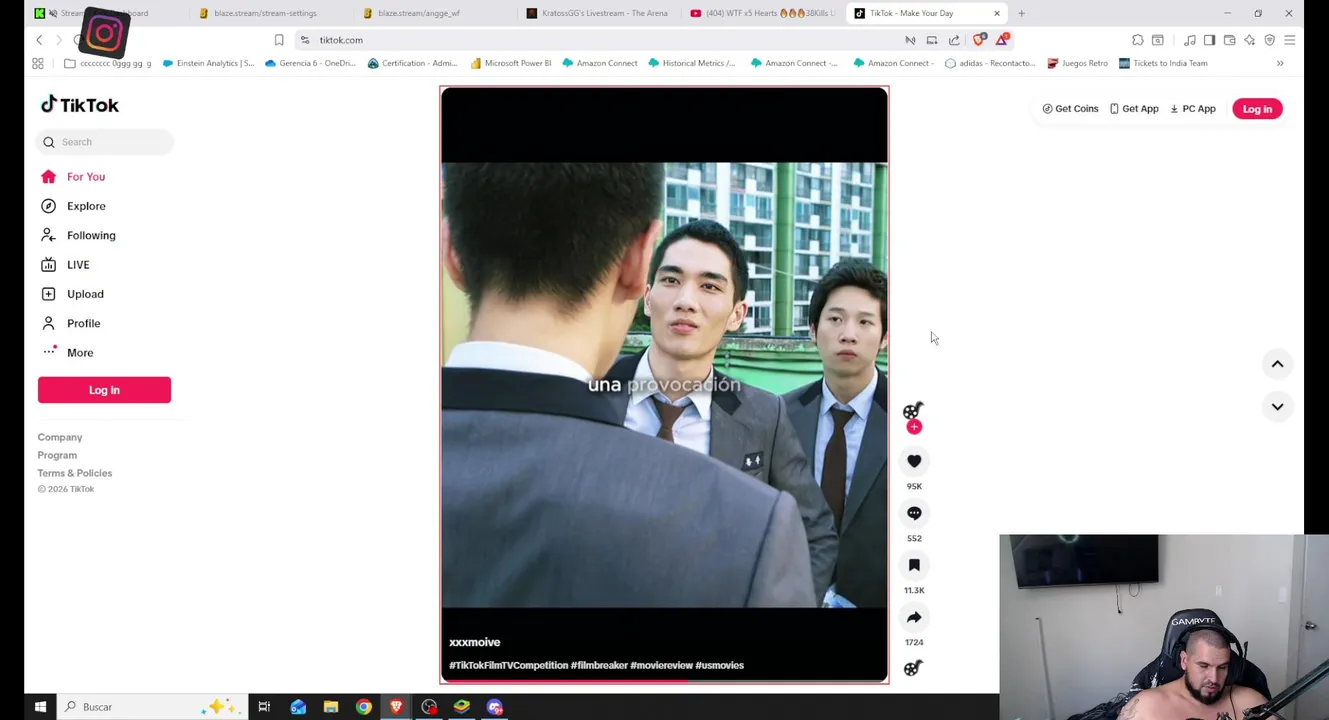1329x720 pixels.
Task: Open hashtag #usmovies
Action: coord(720,665)
